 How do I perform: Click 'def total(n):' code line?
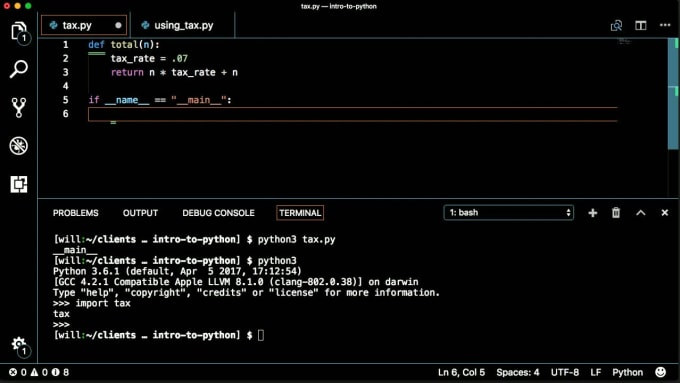coord(124,44)
